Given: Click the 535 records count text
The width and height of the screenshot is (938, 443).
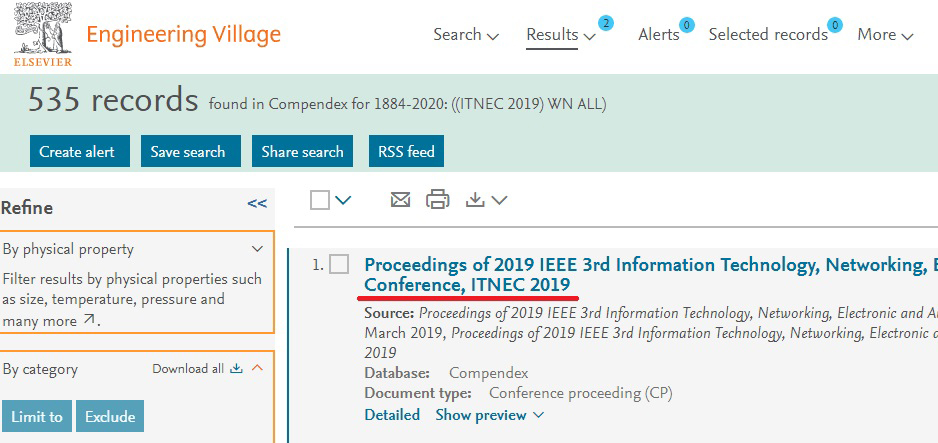Looking at the screenshot, I should click(113, 100).
